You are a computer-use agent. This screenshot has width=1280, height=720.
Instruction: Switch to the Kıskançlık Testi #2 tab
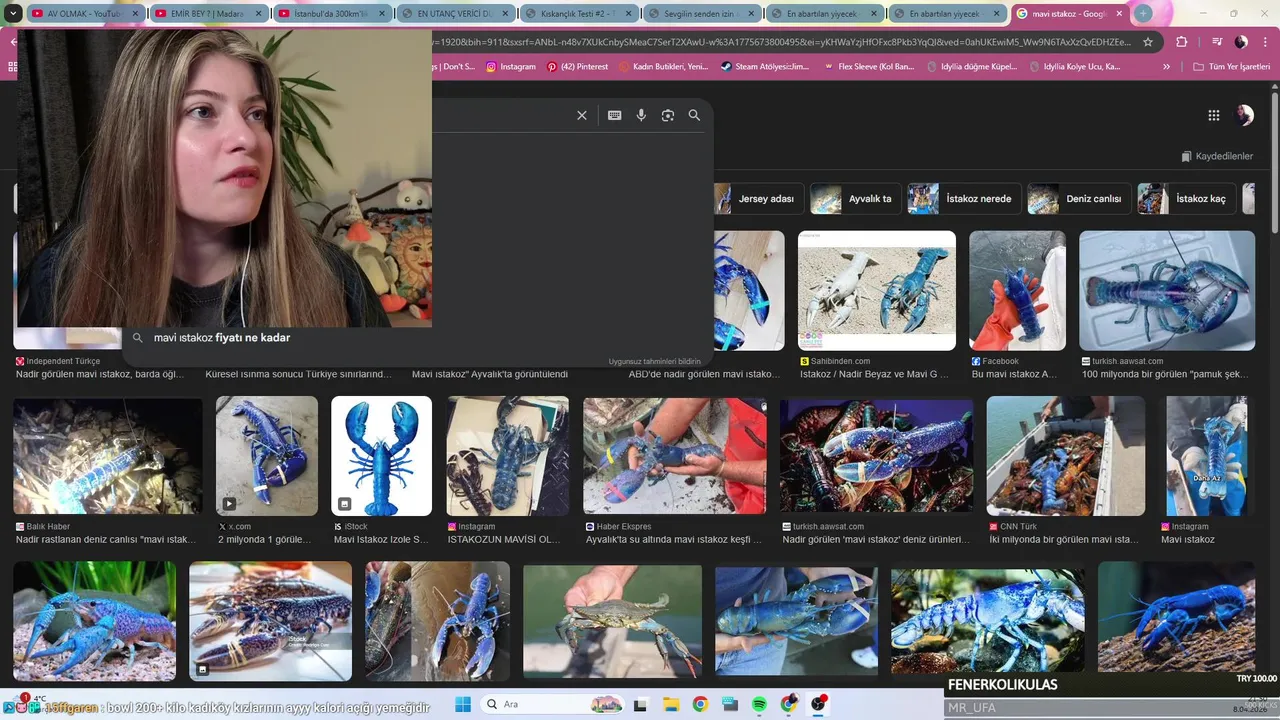(x=579, y=14)
